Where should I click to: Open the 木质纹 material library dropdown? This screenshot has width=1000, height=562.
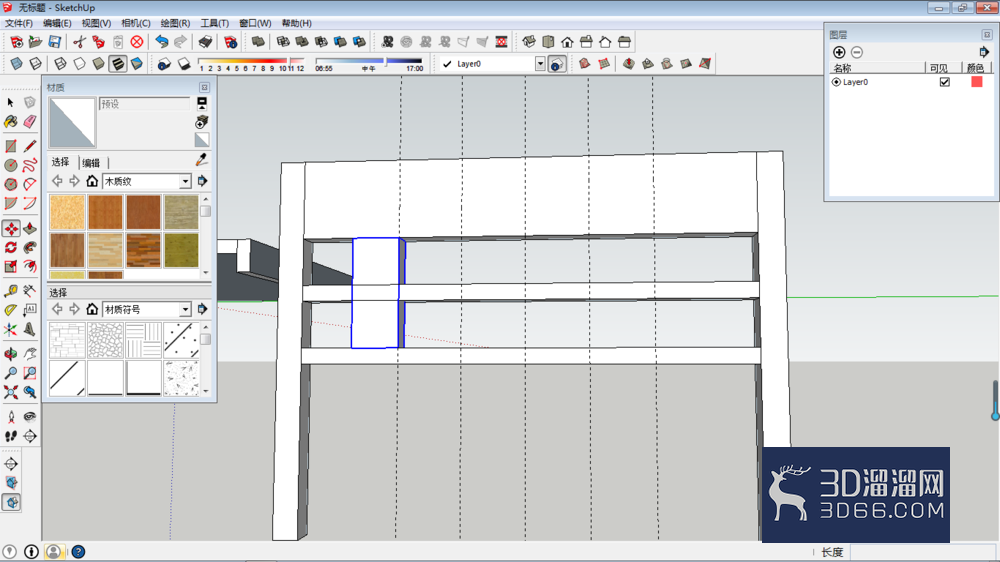(185, 182)
